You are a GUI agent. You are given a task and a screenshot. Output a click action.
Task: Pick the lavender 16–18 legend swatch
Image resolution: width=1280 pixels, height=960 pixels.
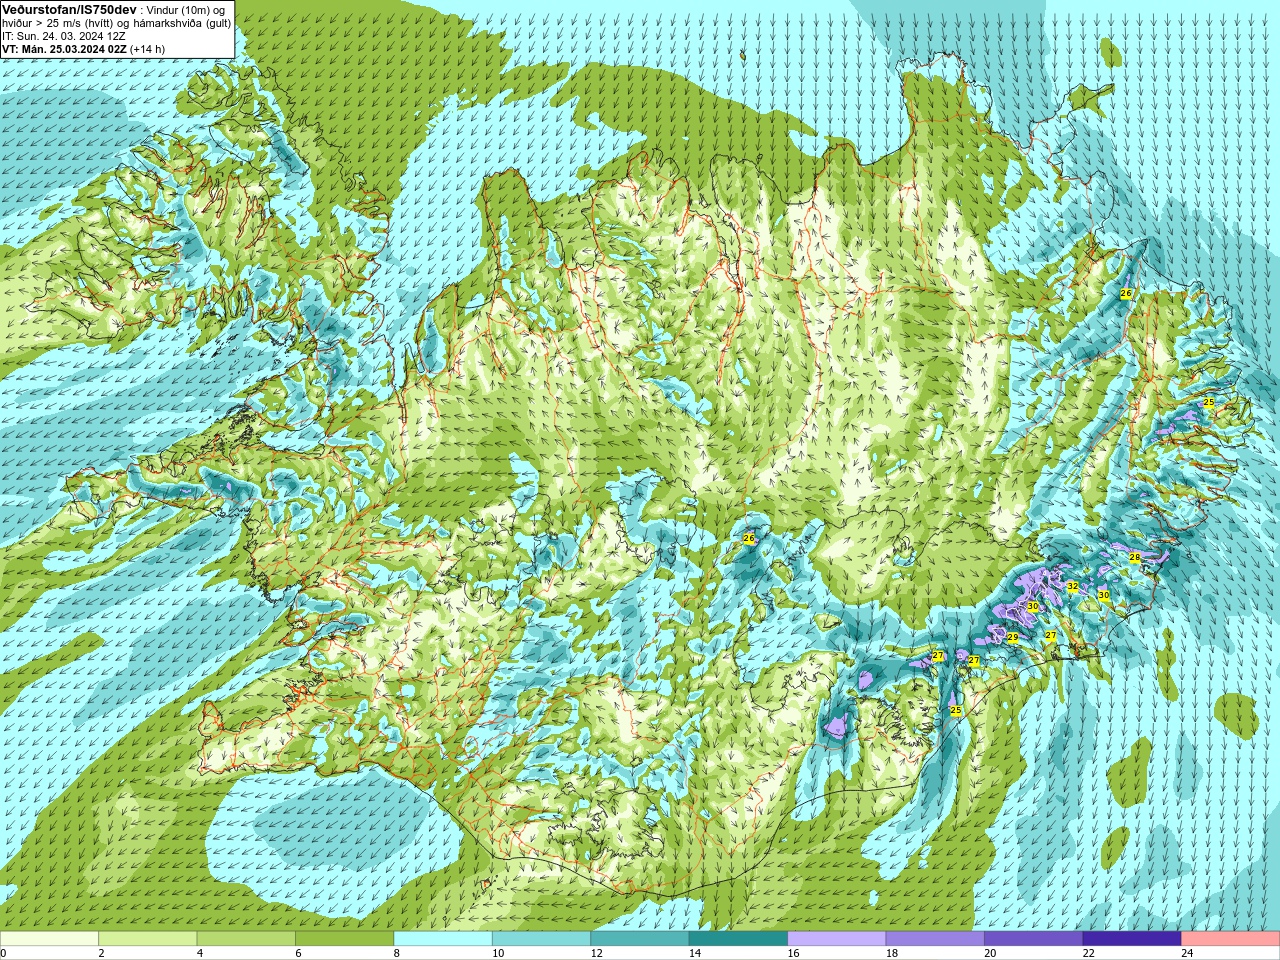[837, 939]
